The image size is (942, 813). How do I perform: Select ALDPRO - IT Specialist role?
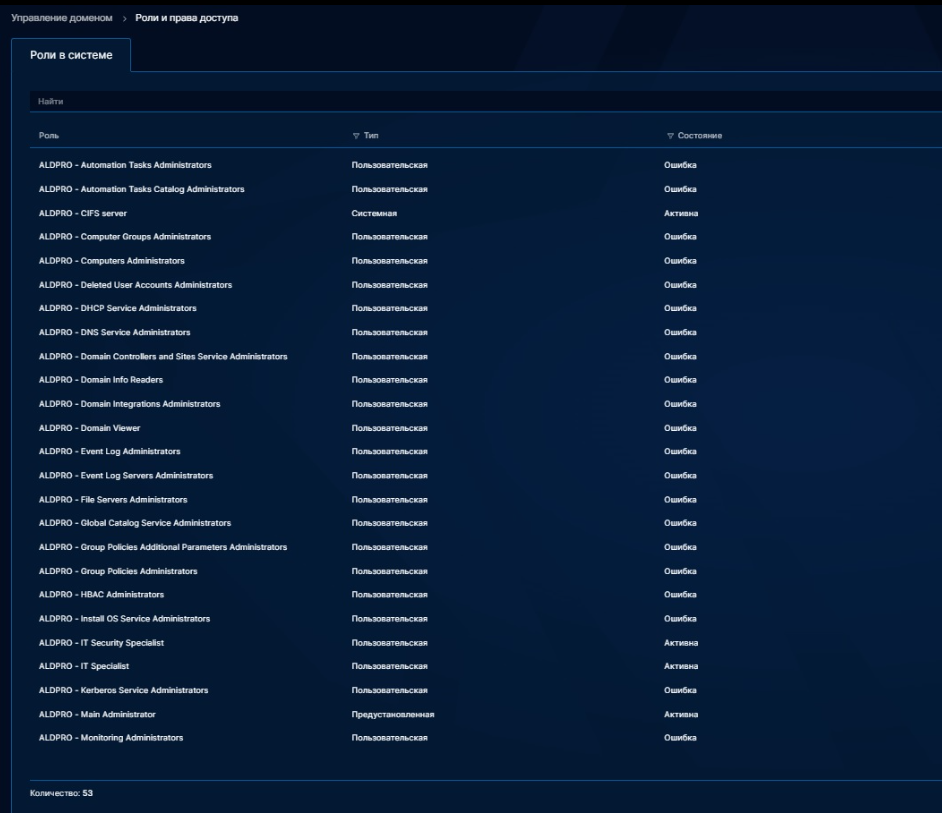click(84, 666)
